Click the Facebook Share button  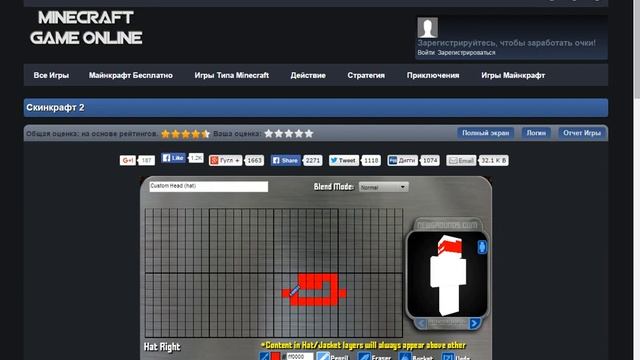[x=285, y=160]
